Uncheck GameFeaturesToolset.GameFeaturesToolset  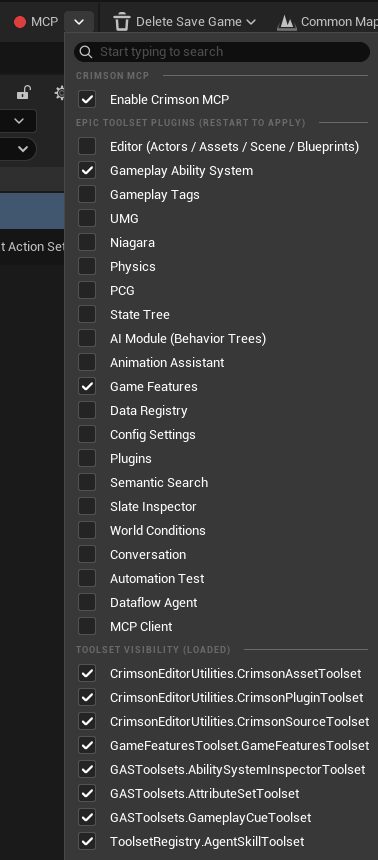[x=87, y=746]
